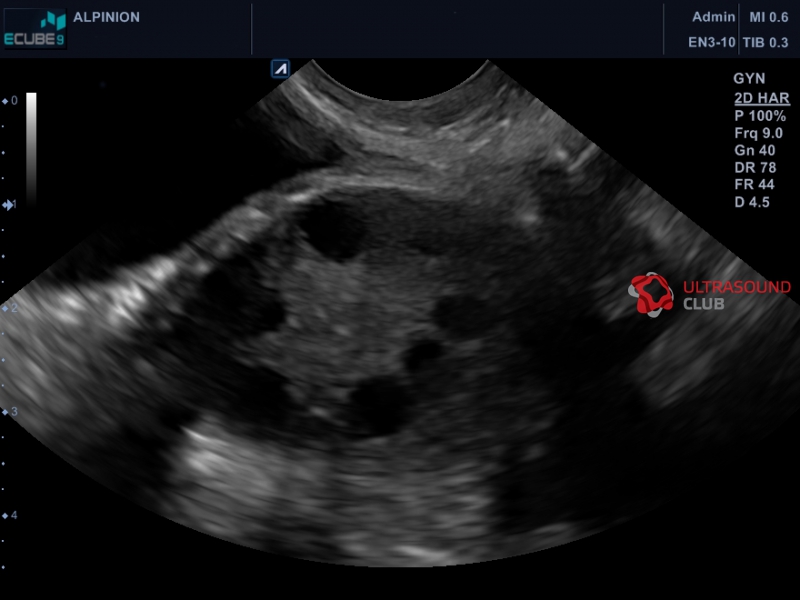This screenshot has height=600, width=800.
Task: Click the ALPINION brand text
Action: (106, 17)
